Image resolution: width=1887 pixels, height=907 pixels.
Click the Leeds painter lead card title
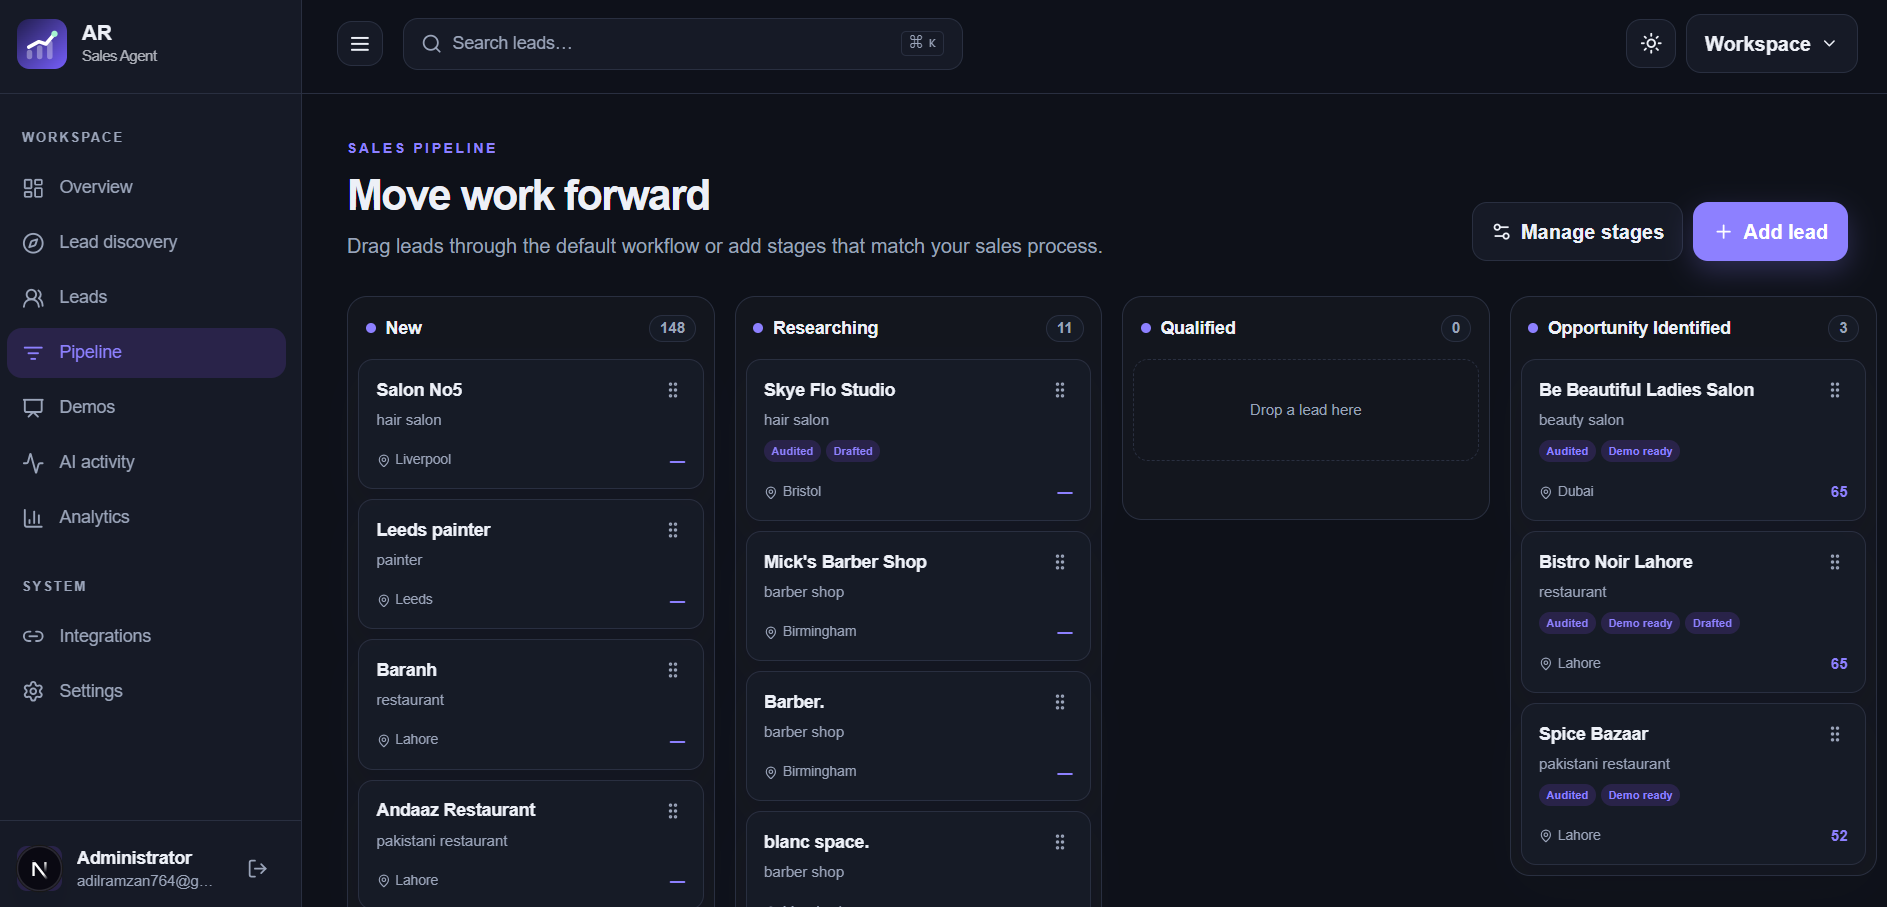pos(433,530)
